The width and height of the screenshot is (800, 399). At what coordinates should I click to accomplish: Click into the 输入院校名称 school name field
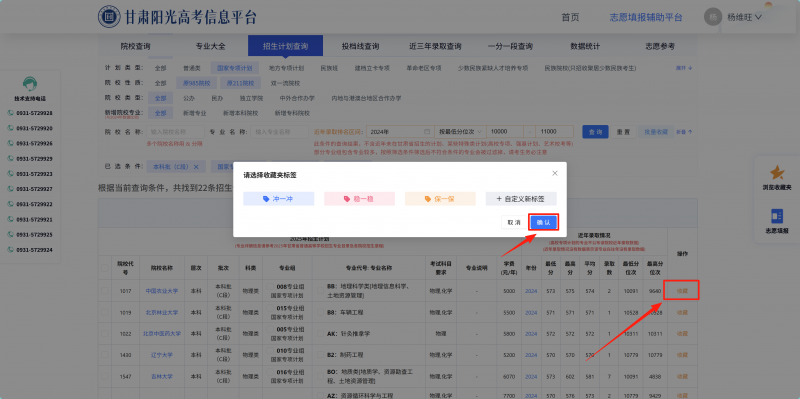point(176,132)
